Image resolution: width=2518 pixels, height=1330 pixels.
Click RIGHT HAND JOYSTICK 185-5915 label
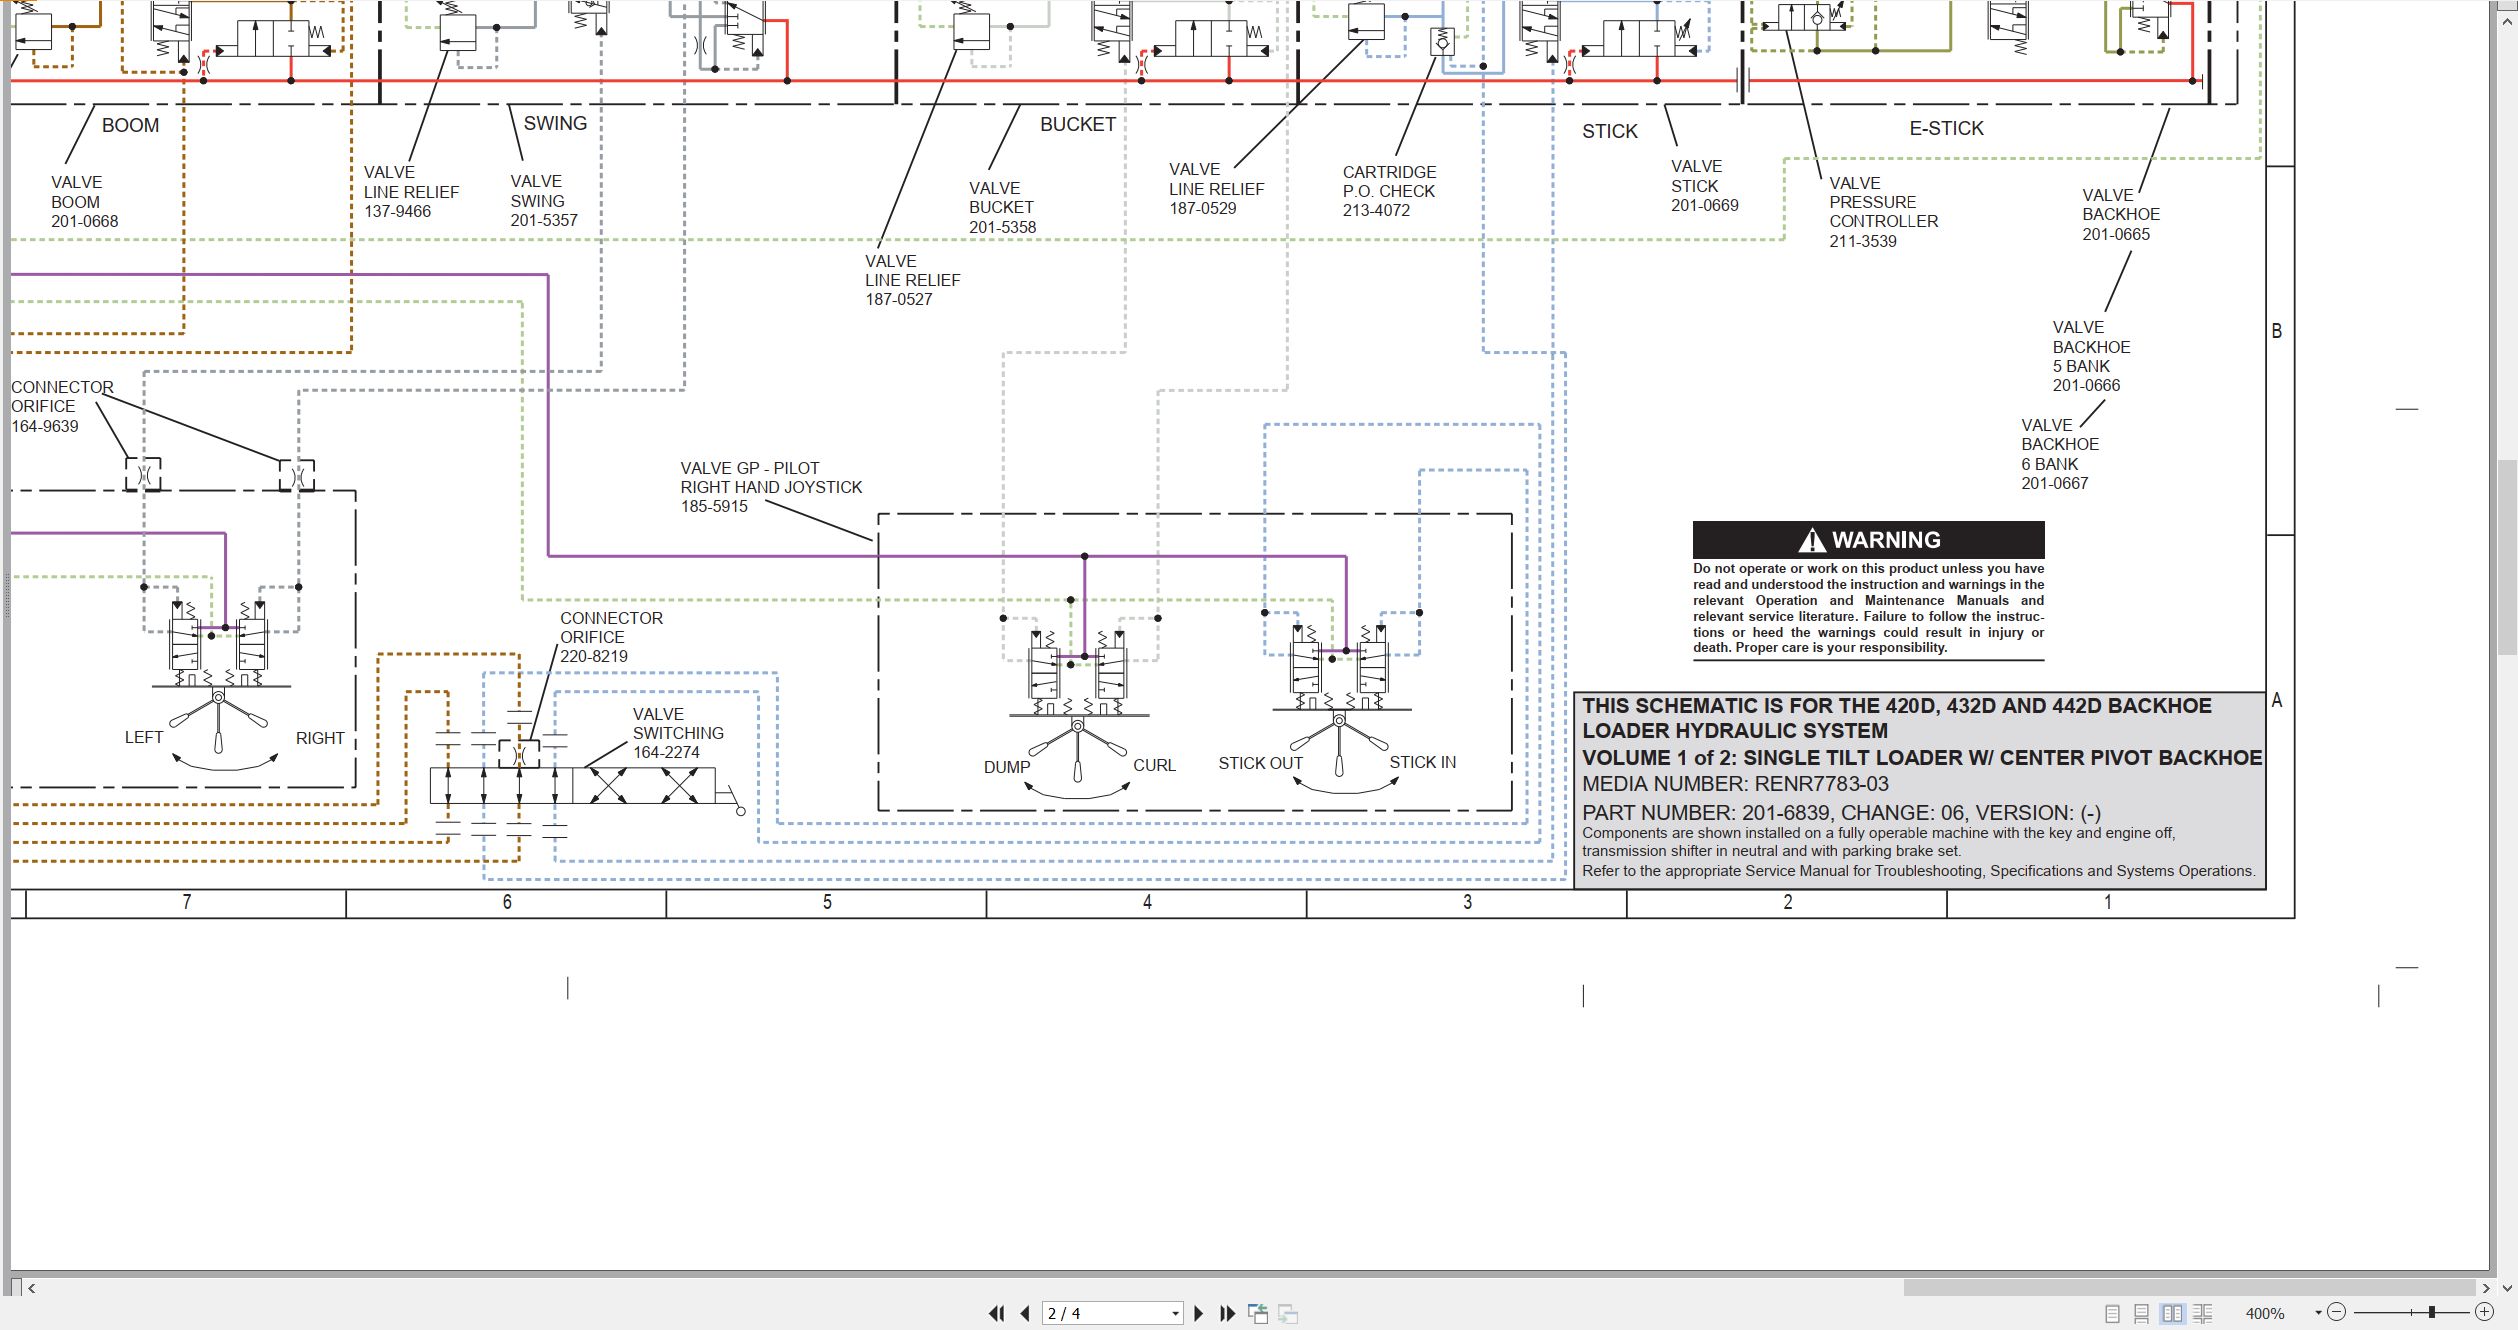pyautogui.click(x=771, y=487)
